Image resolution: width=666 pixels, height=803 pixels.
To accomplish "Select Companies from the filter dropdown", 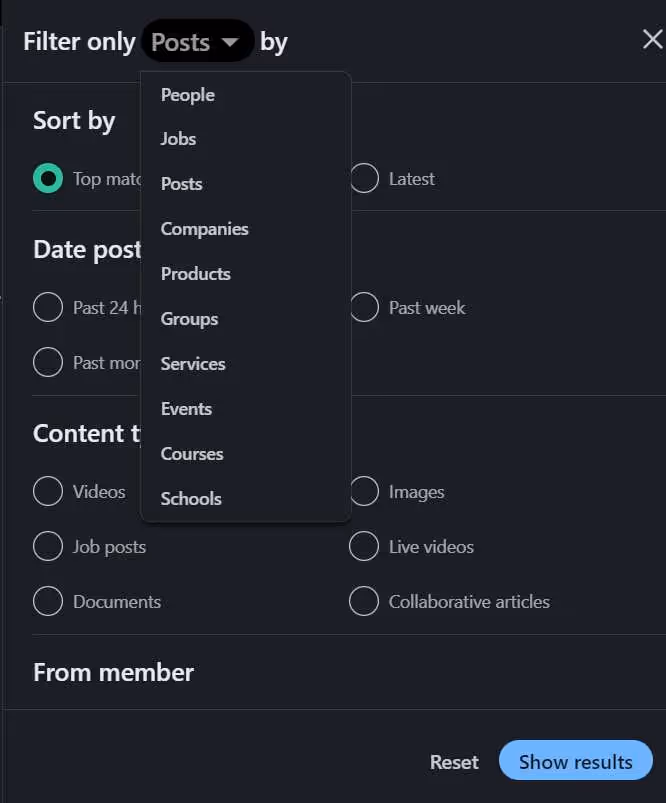I will coord(205,229).
